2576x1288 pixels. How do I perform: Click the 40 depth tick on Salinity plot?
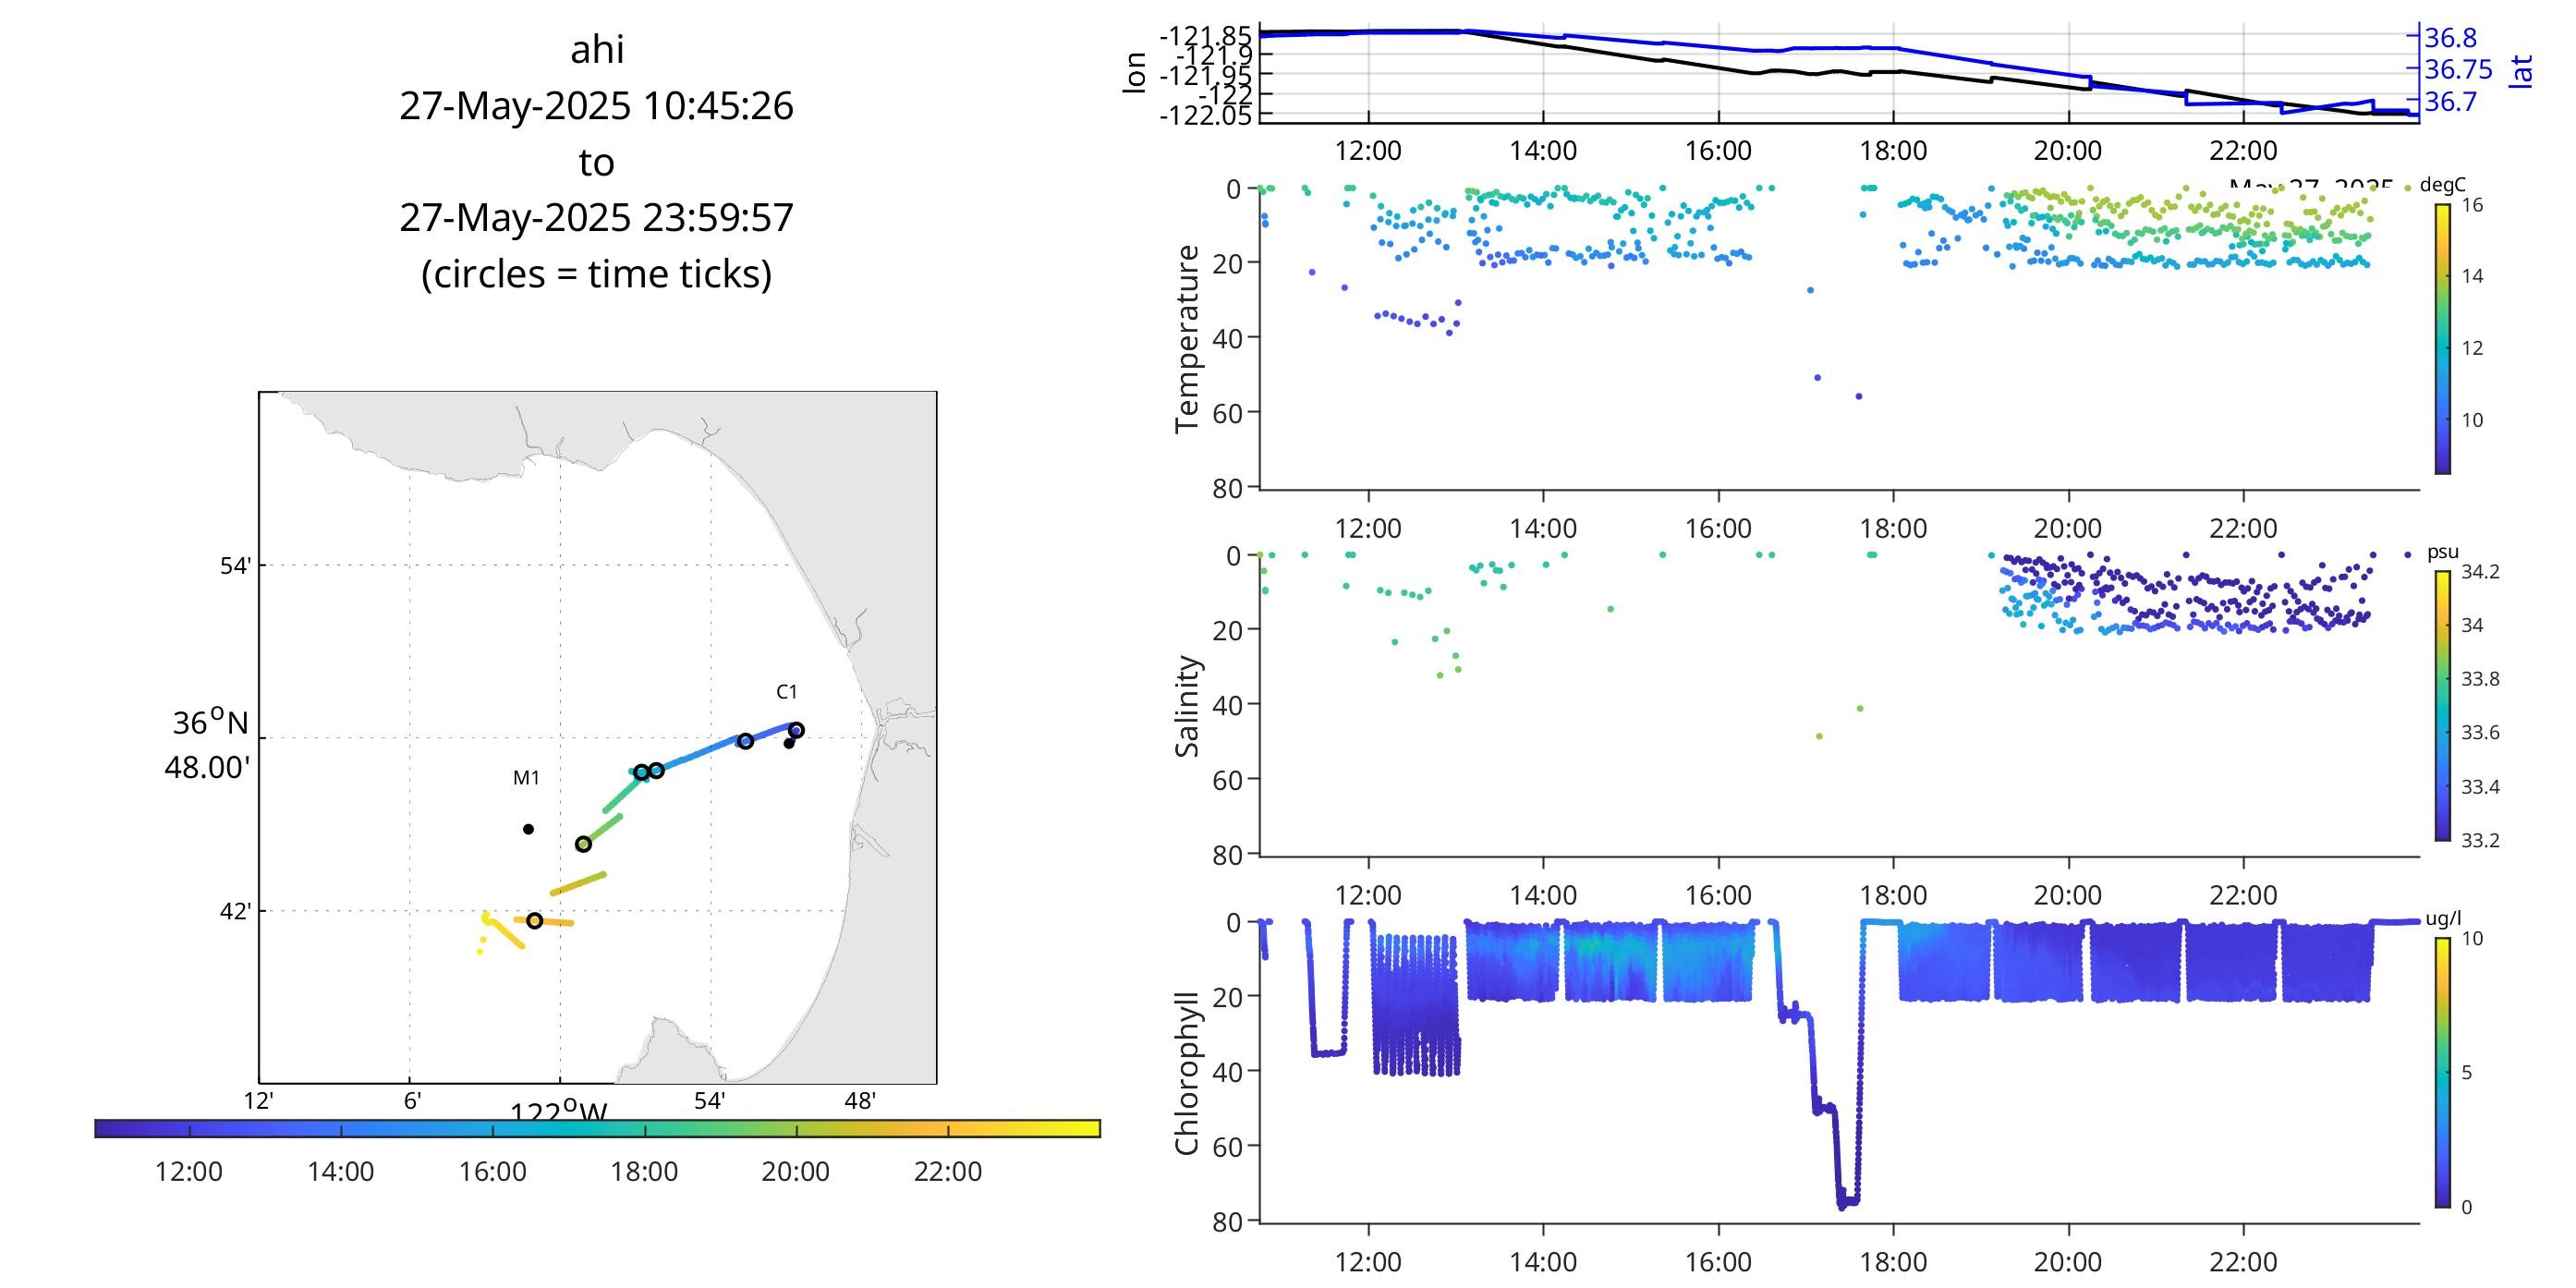pyautogui.click(x=1227, y=705)
